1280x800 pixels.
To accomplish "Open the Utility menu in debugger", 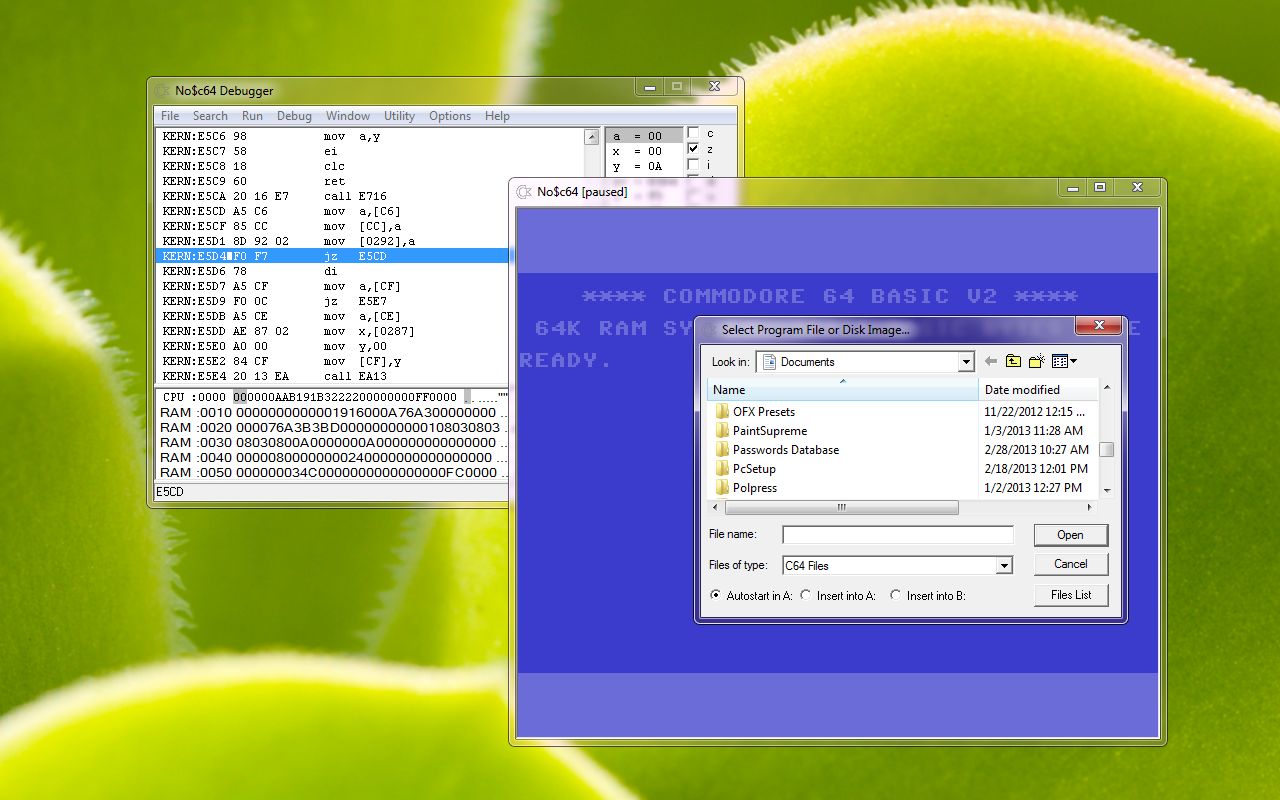I will (x=399, y=116).
